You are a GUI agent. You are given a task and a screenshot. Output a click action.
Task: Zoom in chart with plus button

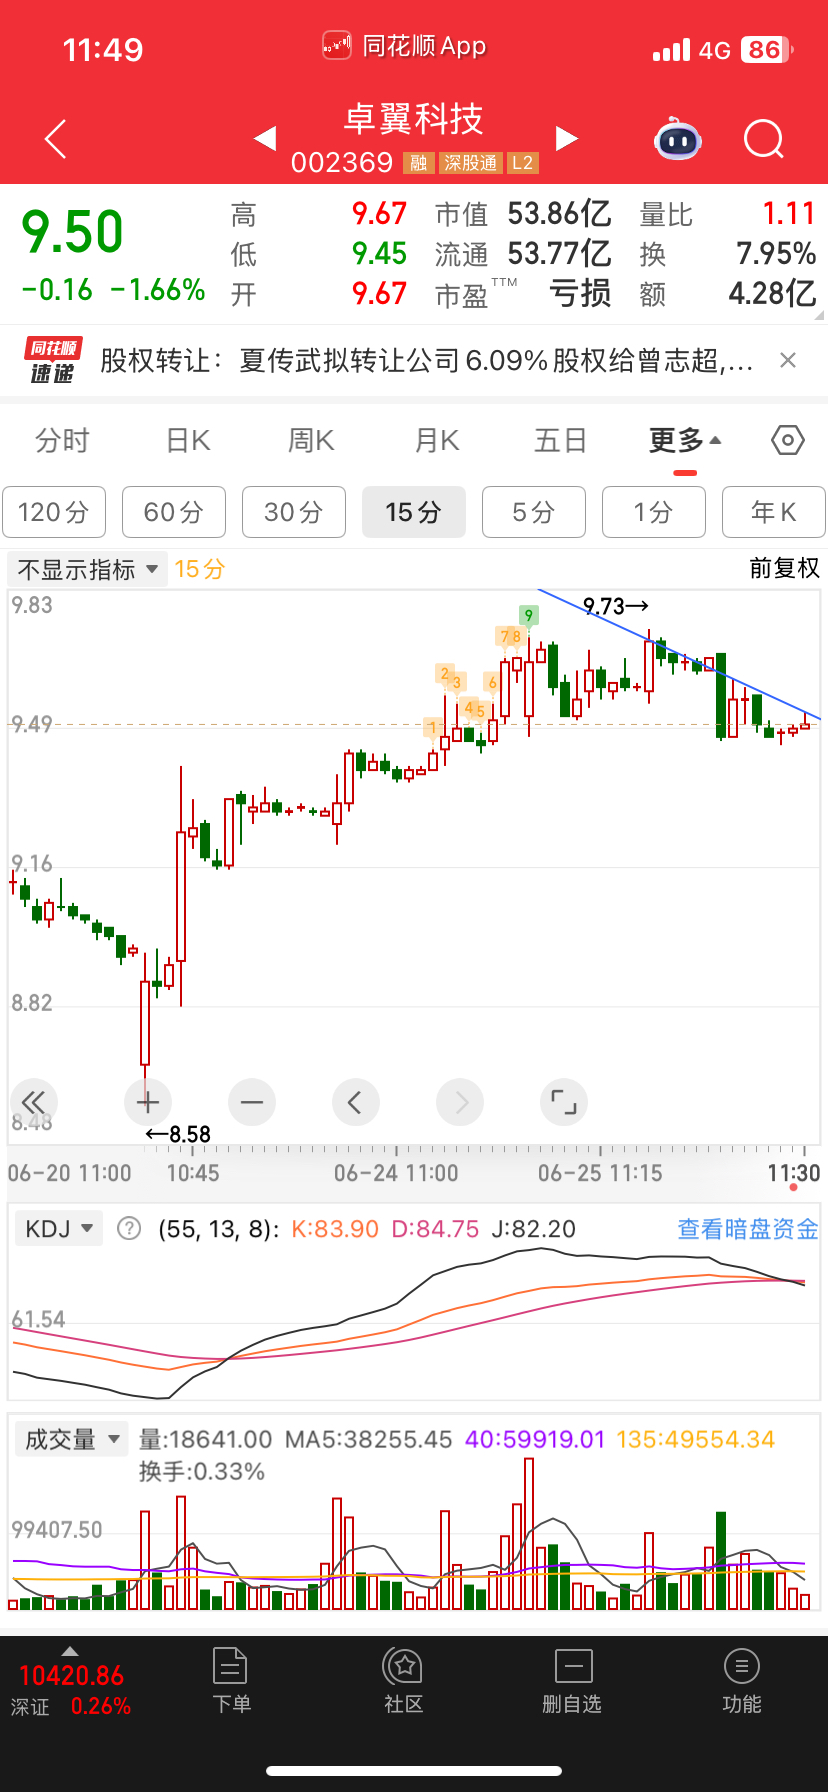point(148,1102)
